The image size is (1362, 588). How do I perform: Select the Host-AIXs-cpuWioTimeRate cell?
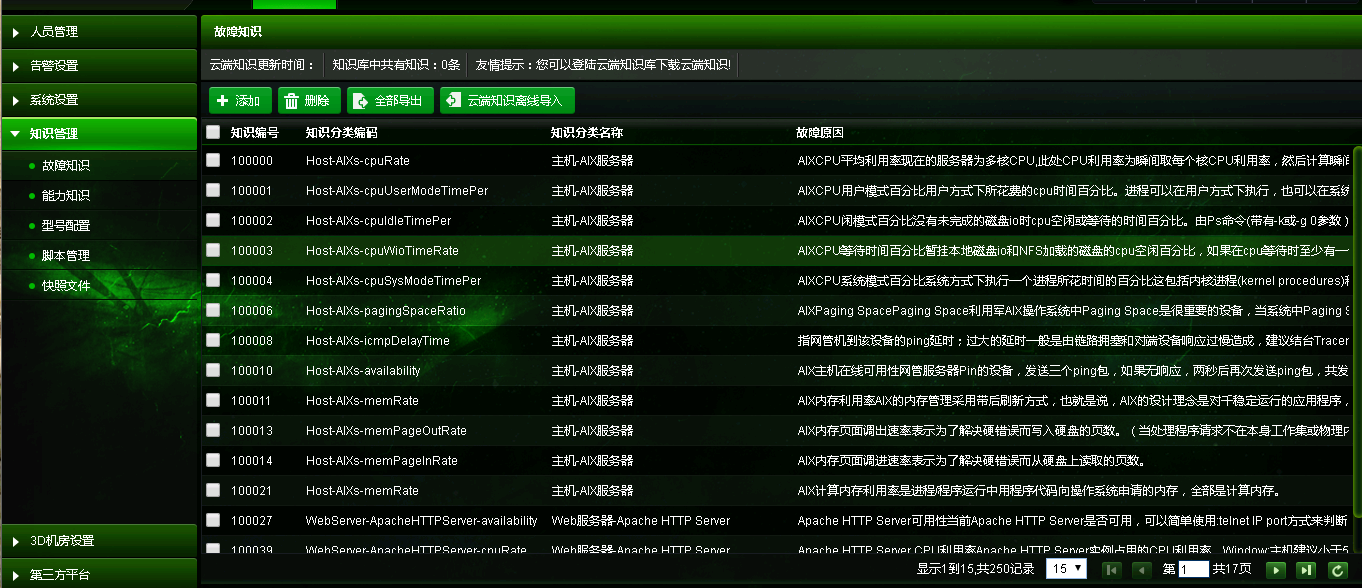(x=382, y=251)
